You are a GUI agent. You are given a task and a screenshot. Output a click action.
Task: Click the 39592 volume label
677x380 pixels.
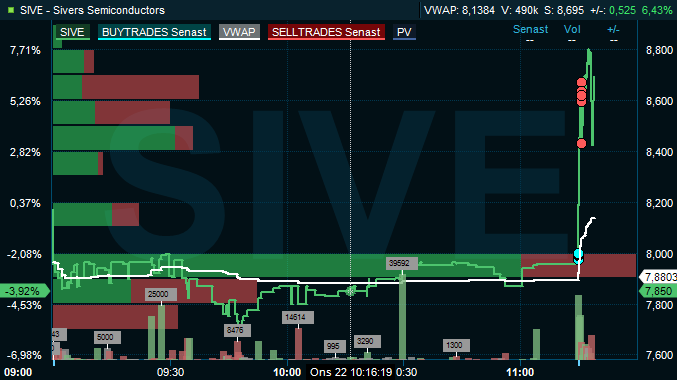pos(402,263)
